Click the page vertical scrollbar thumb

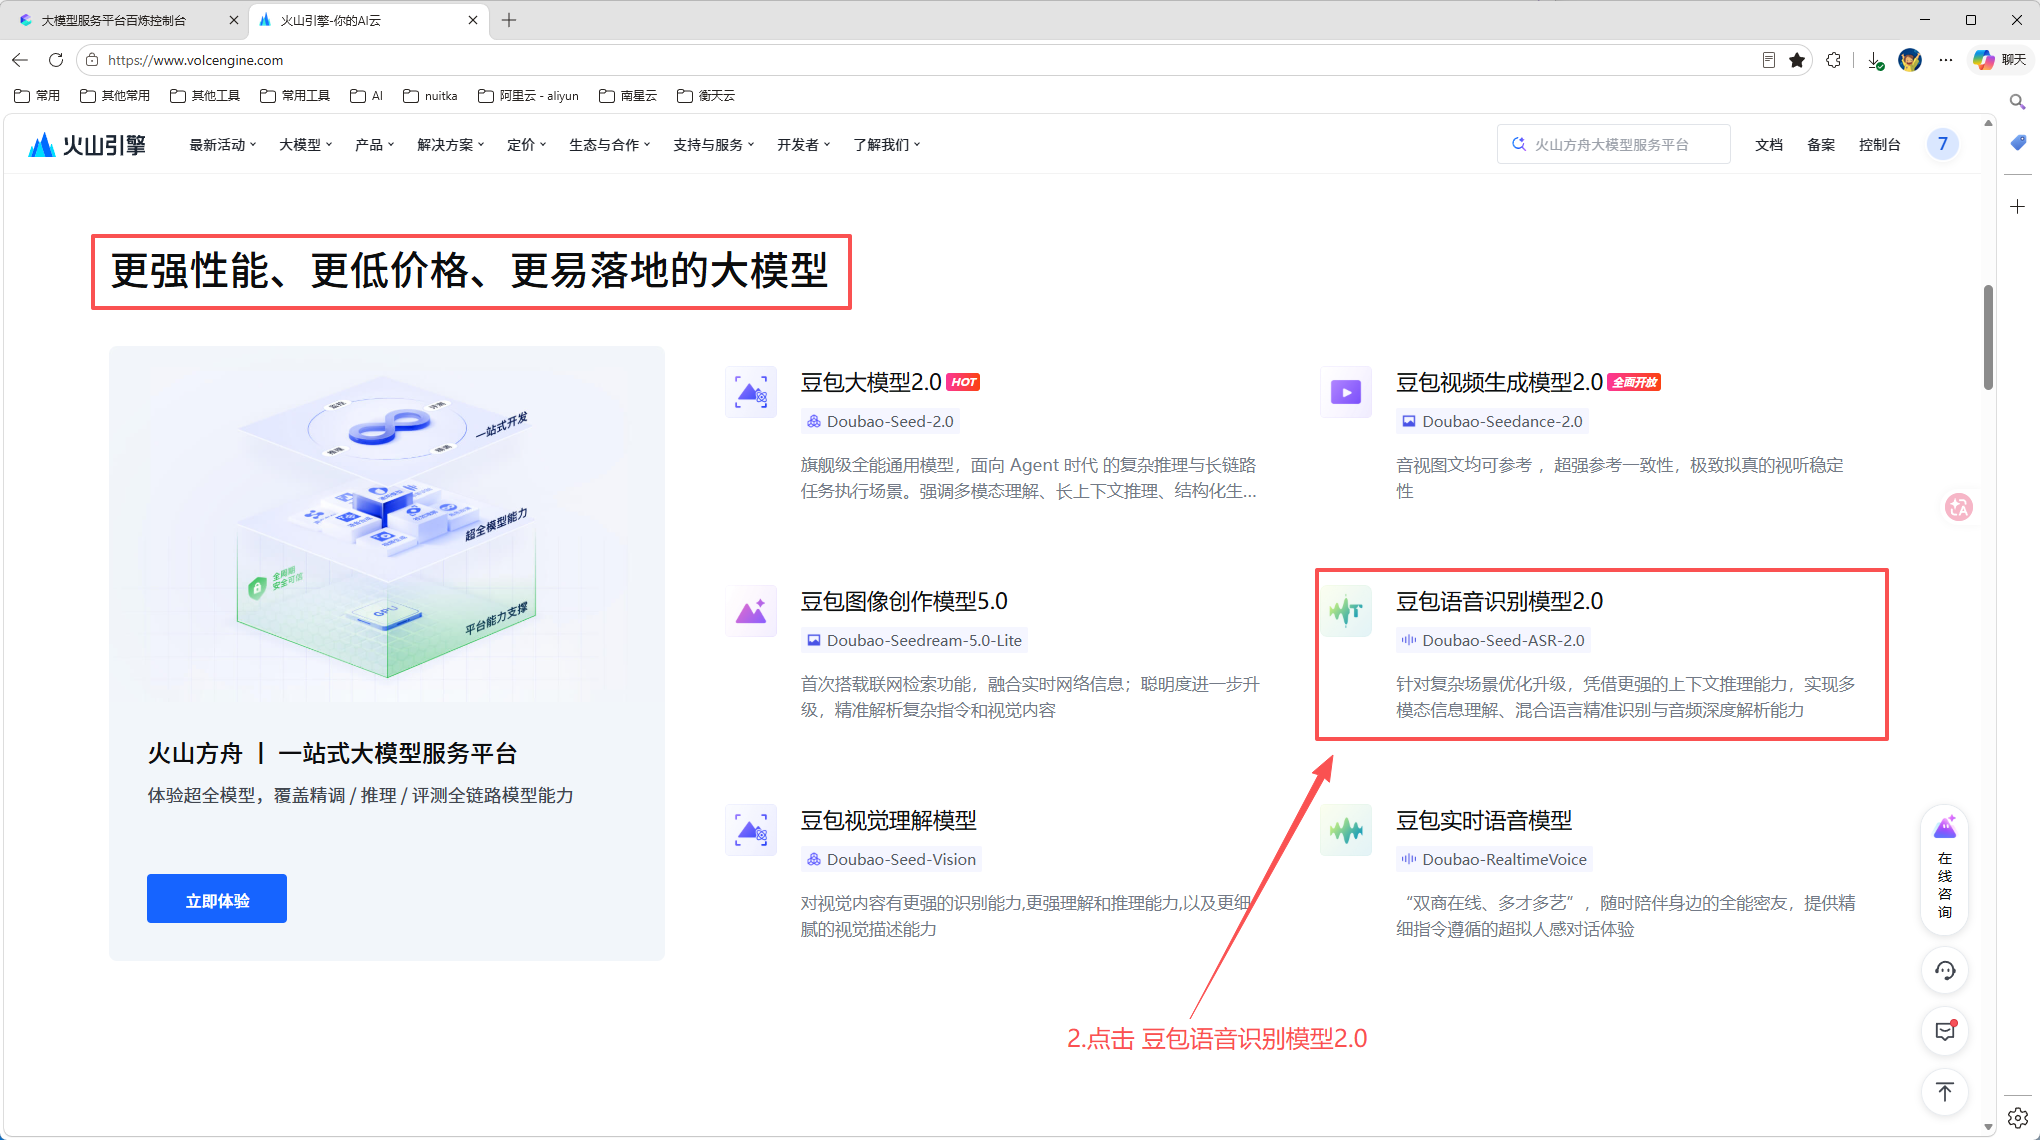coord(1988,338)
